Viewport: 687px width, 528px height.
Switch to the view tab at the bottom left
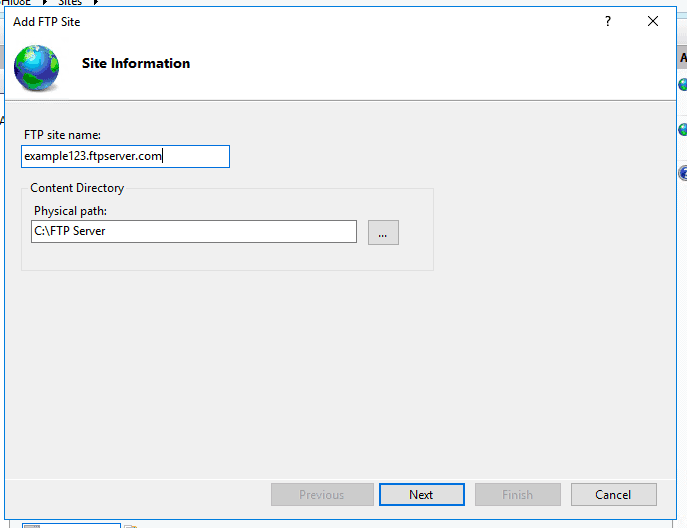pyautogui.click(x=71, y=525)
